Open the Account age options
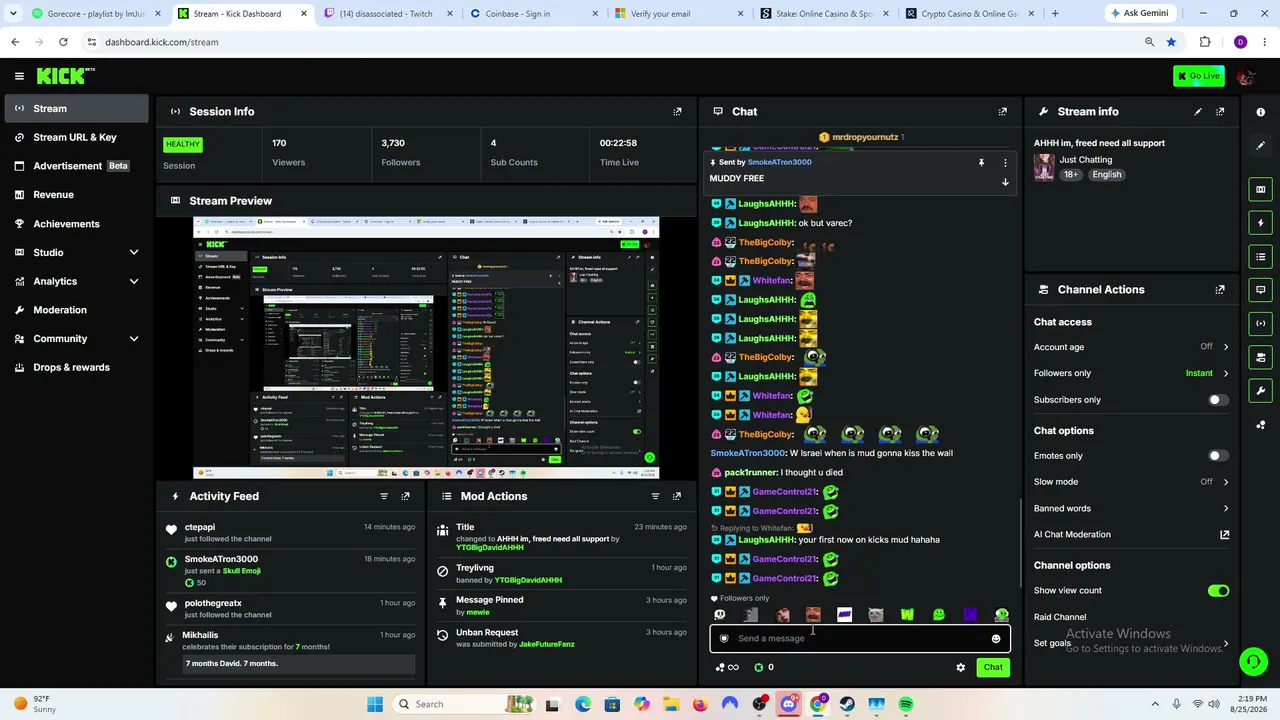The image size is (1280, 720). 1131,347
